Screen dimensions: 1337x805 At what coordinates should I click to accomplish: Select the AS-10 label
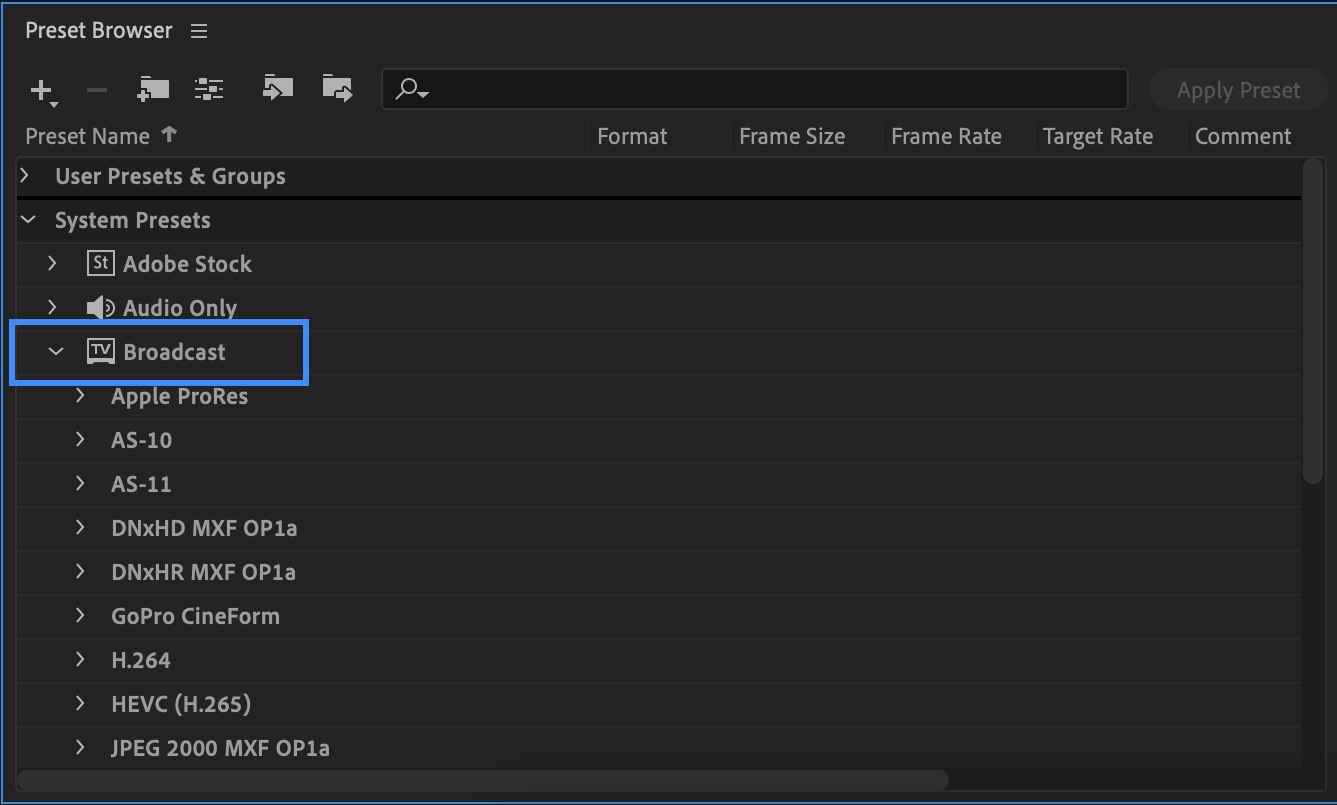tap(142, 440)
